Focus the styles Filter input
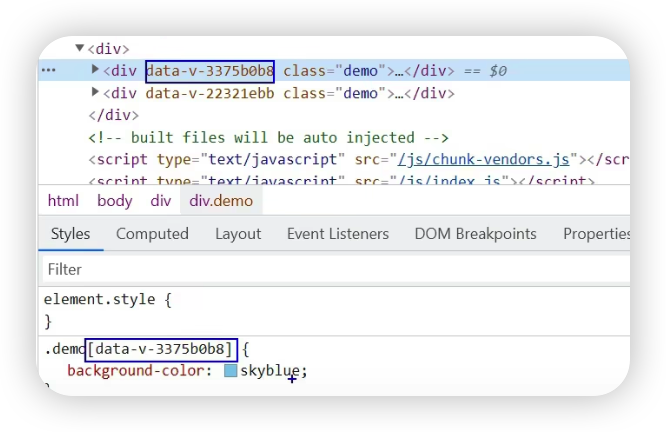 tap(336, 269)
